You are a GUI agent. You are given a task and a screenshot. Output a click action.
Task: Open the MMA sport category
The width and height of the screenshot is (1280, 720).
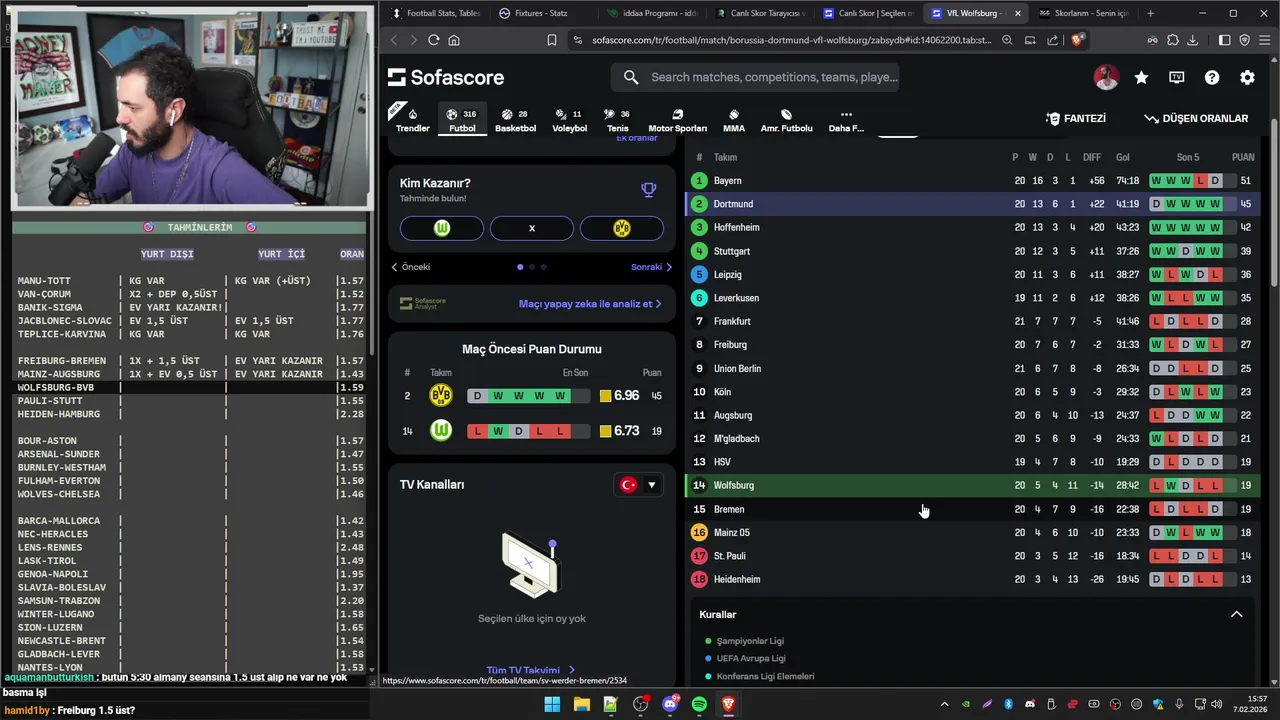coord(733,120)
